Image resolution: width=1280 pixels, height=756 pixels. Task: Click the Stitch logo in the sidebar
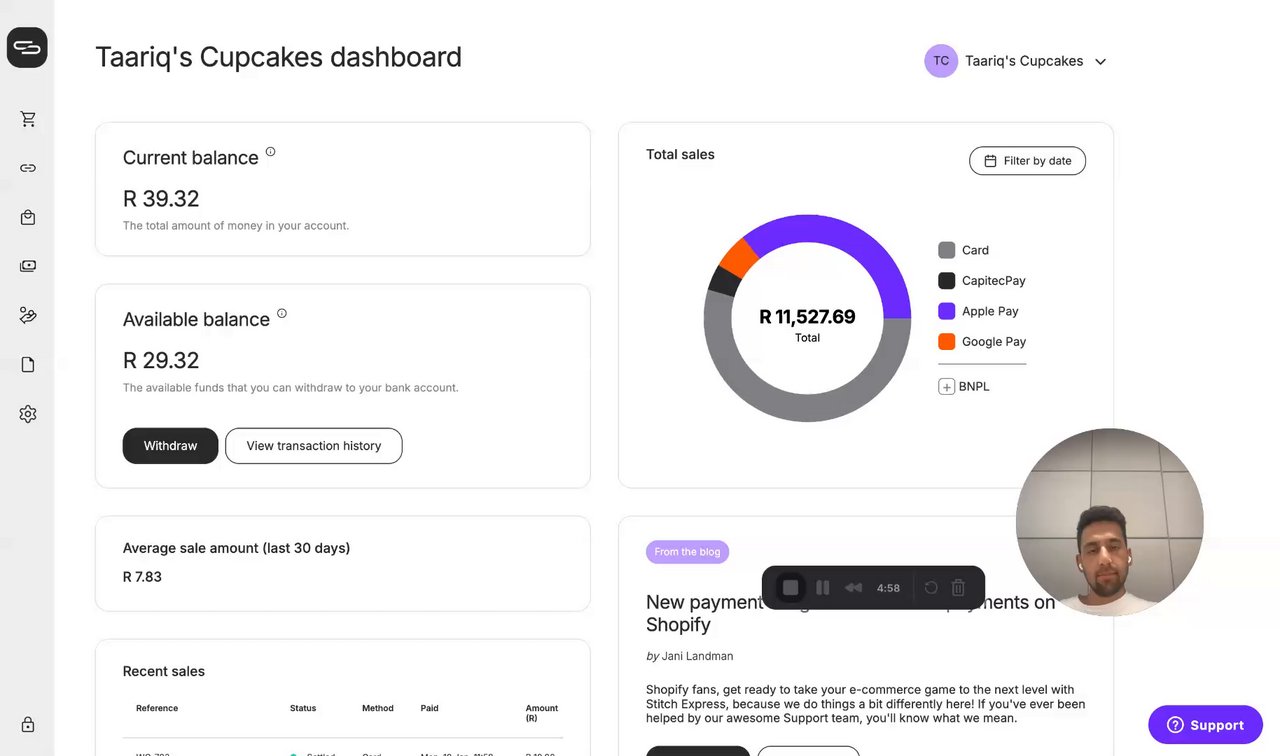click(27, 47)
